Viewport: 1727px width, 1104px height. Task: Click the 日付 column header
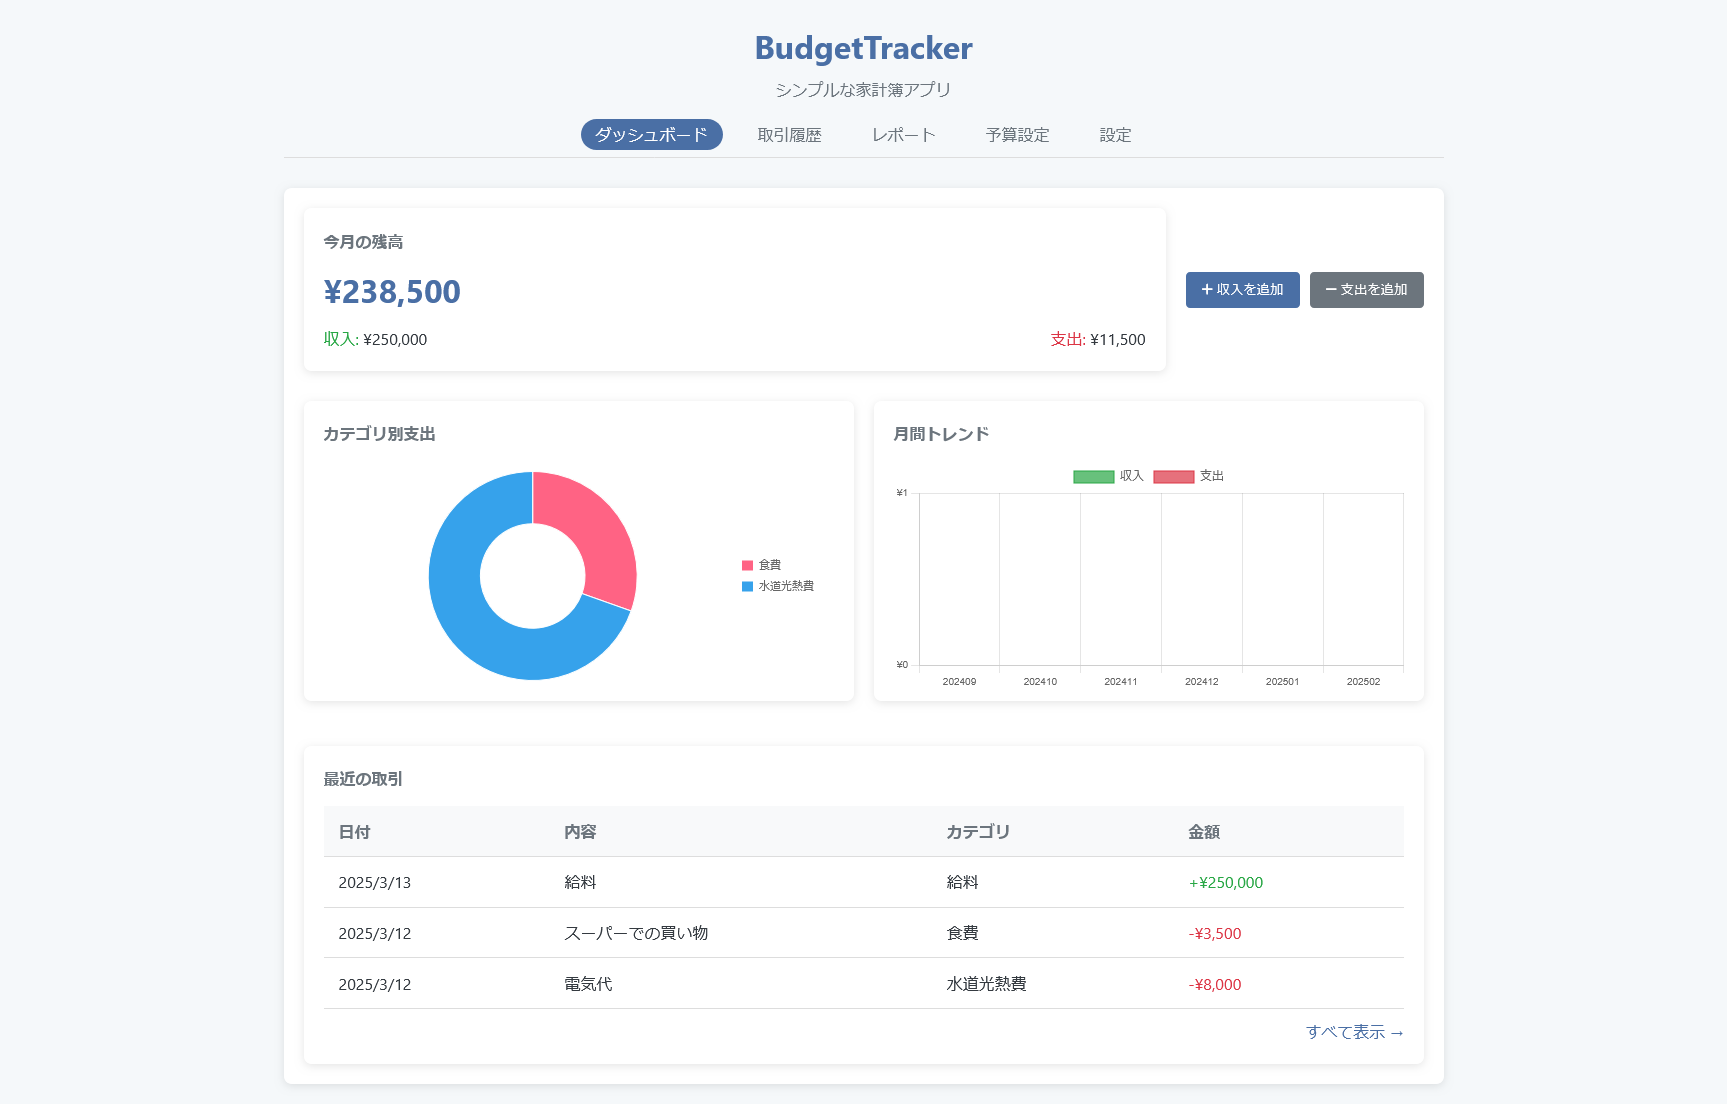(354, 832)
